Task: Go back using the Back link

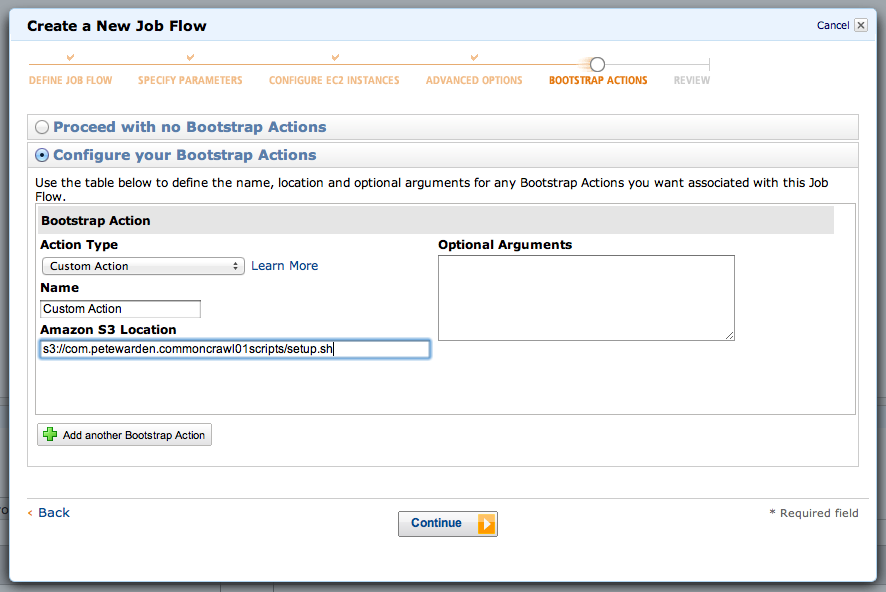Action: coord(53,512)
